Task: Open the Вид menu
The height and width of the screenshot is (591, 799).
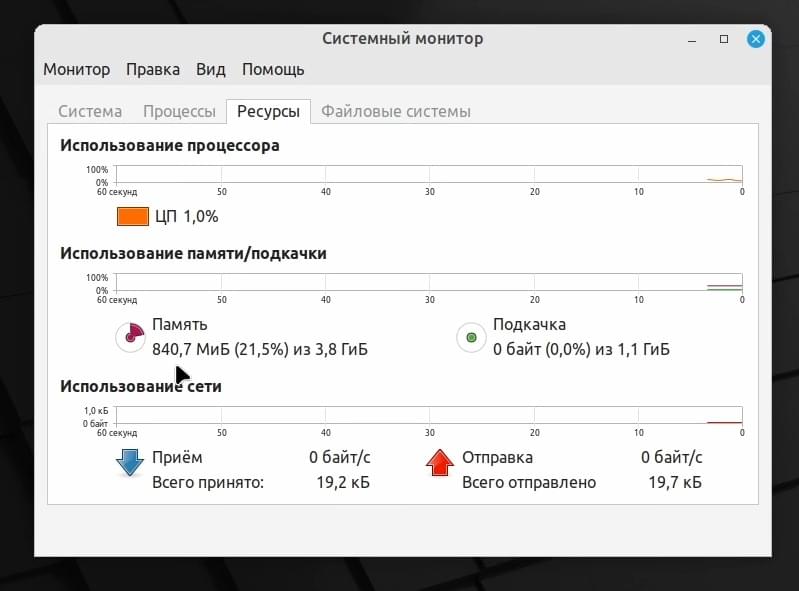Action: coord(210,69)
